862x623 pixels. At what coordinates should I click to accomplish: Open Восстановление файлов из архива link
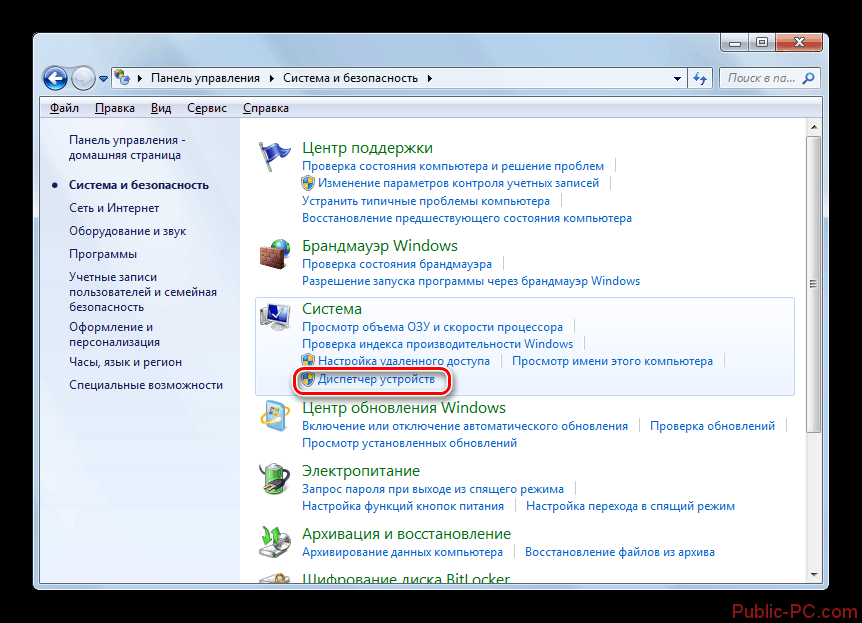(x=620, y=552)
